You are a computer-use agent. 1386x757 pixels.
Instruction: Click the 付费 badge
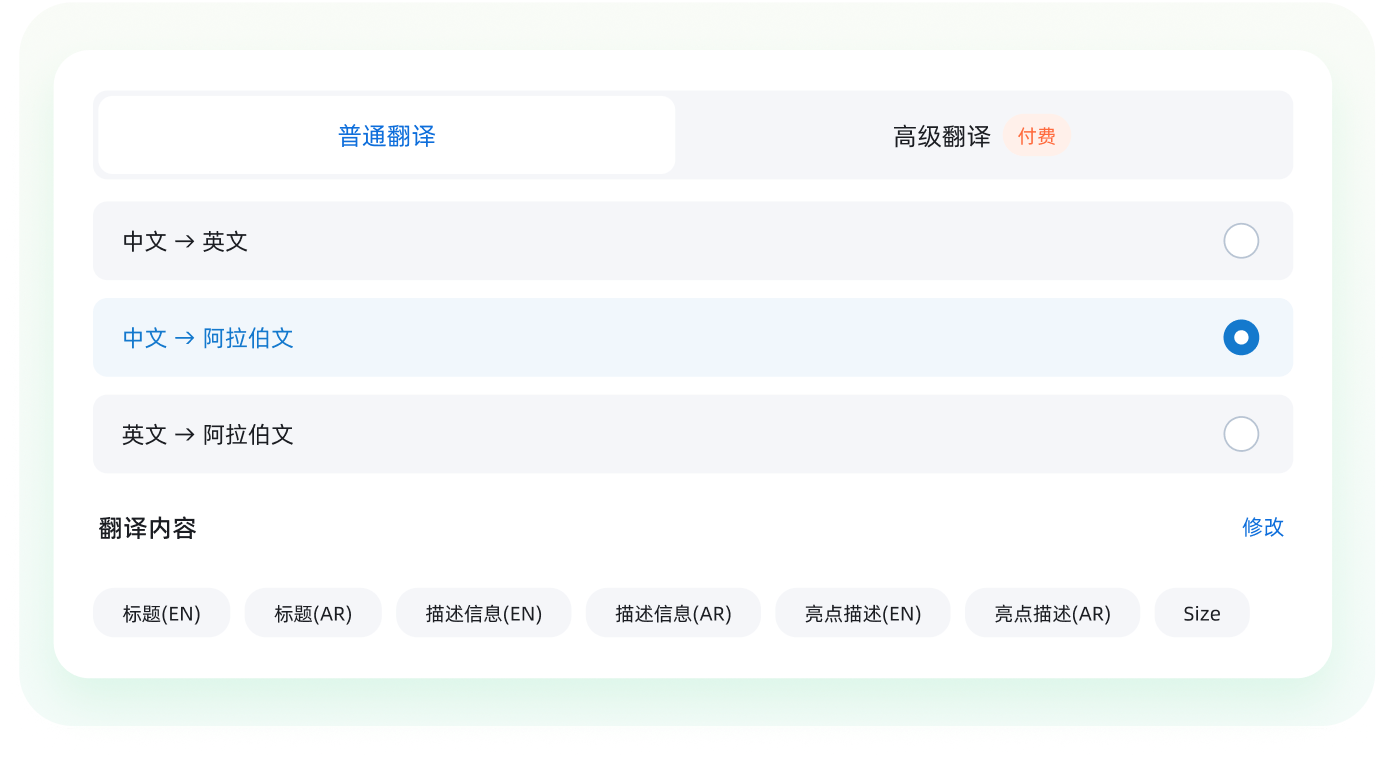(1037, 136)
